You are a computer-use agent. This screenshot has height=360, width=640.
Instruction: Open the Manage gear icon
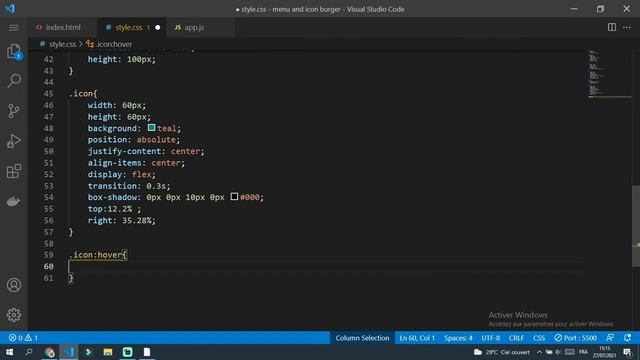[14, 315]
